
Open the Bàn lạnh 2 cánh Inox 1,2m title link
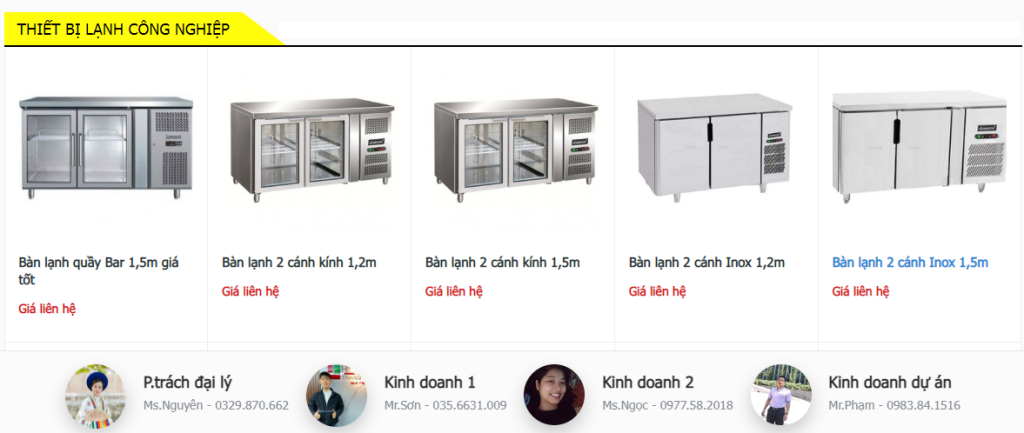click(x=707, y=263)
